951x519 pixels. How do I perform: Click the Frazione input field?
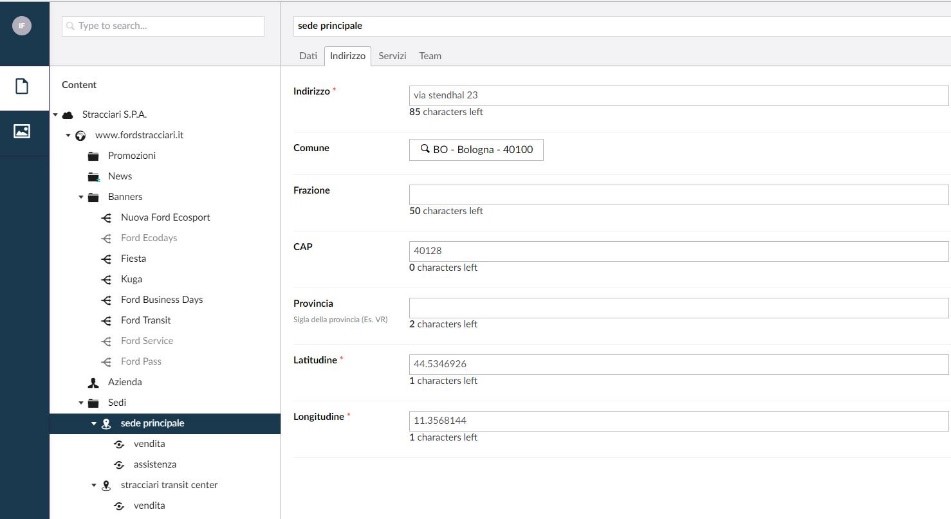[x=679, y=195]
